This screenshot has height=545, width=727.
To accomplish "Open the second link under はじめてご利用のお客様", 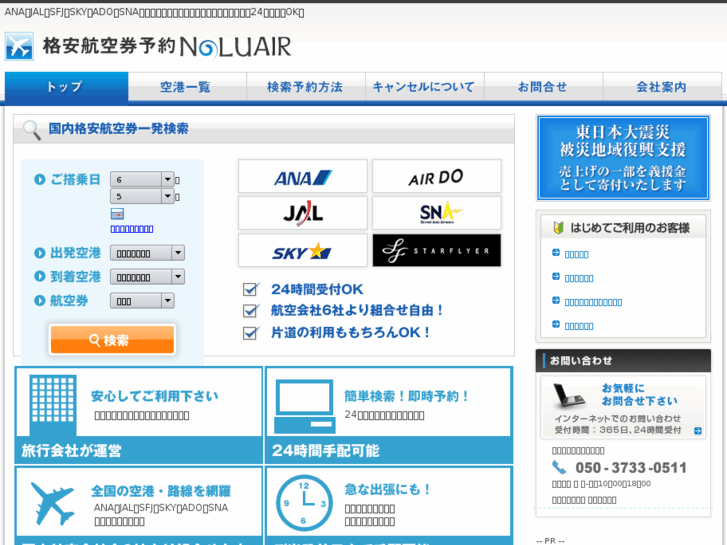I will pyautogui.click(x=579, y=279).
